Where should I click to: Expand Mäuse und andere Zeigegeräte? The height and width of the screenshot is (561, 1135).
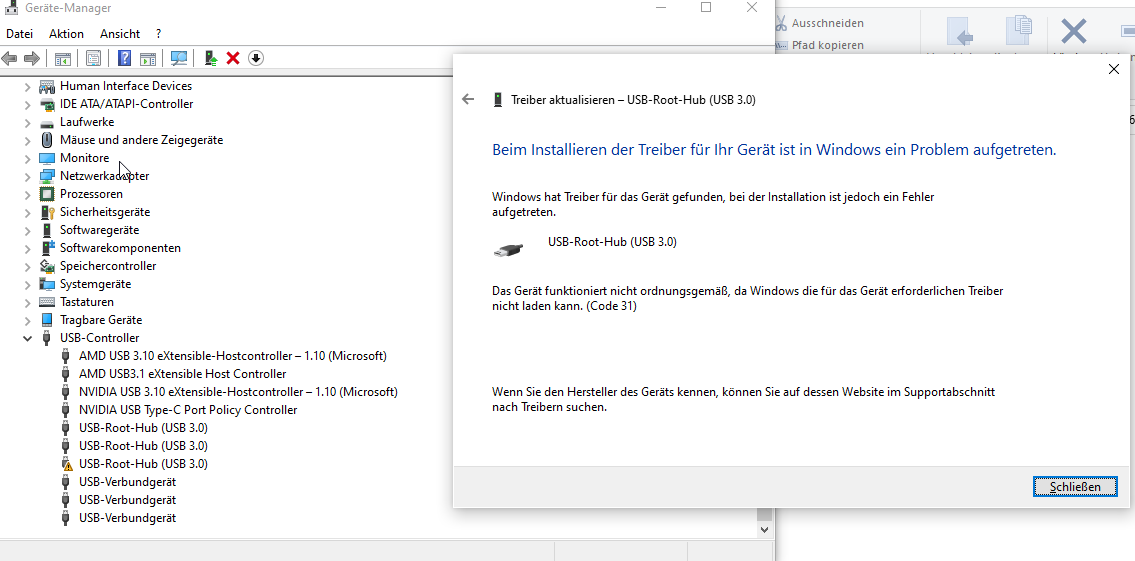[28, 140]
